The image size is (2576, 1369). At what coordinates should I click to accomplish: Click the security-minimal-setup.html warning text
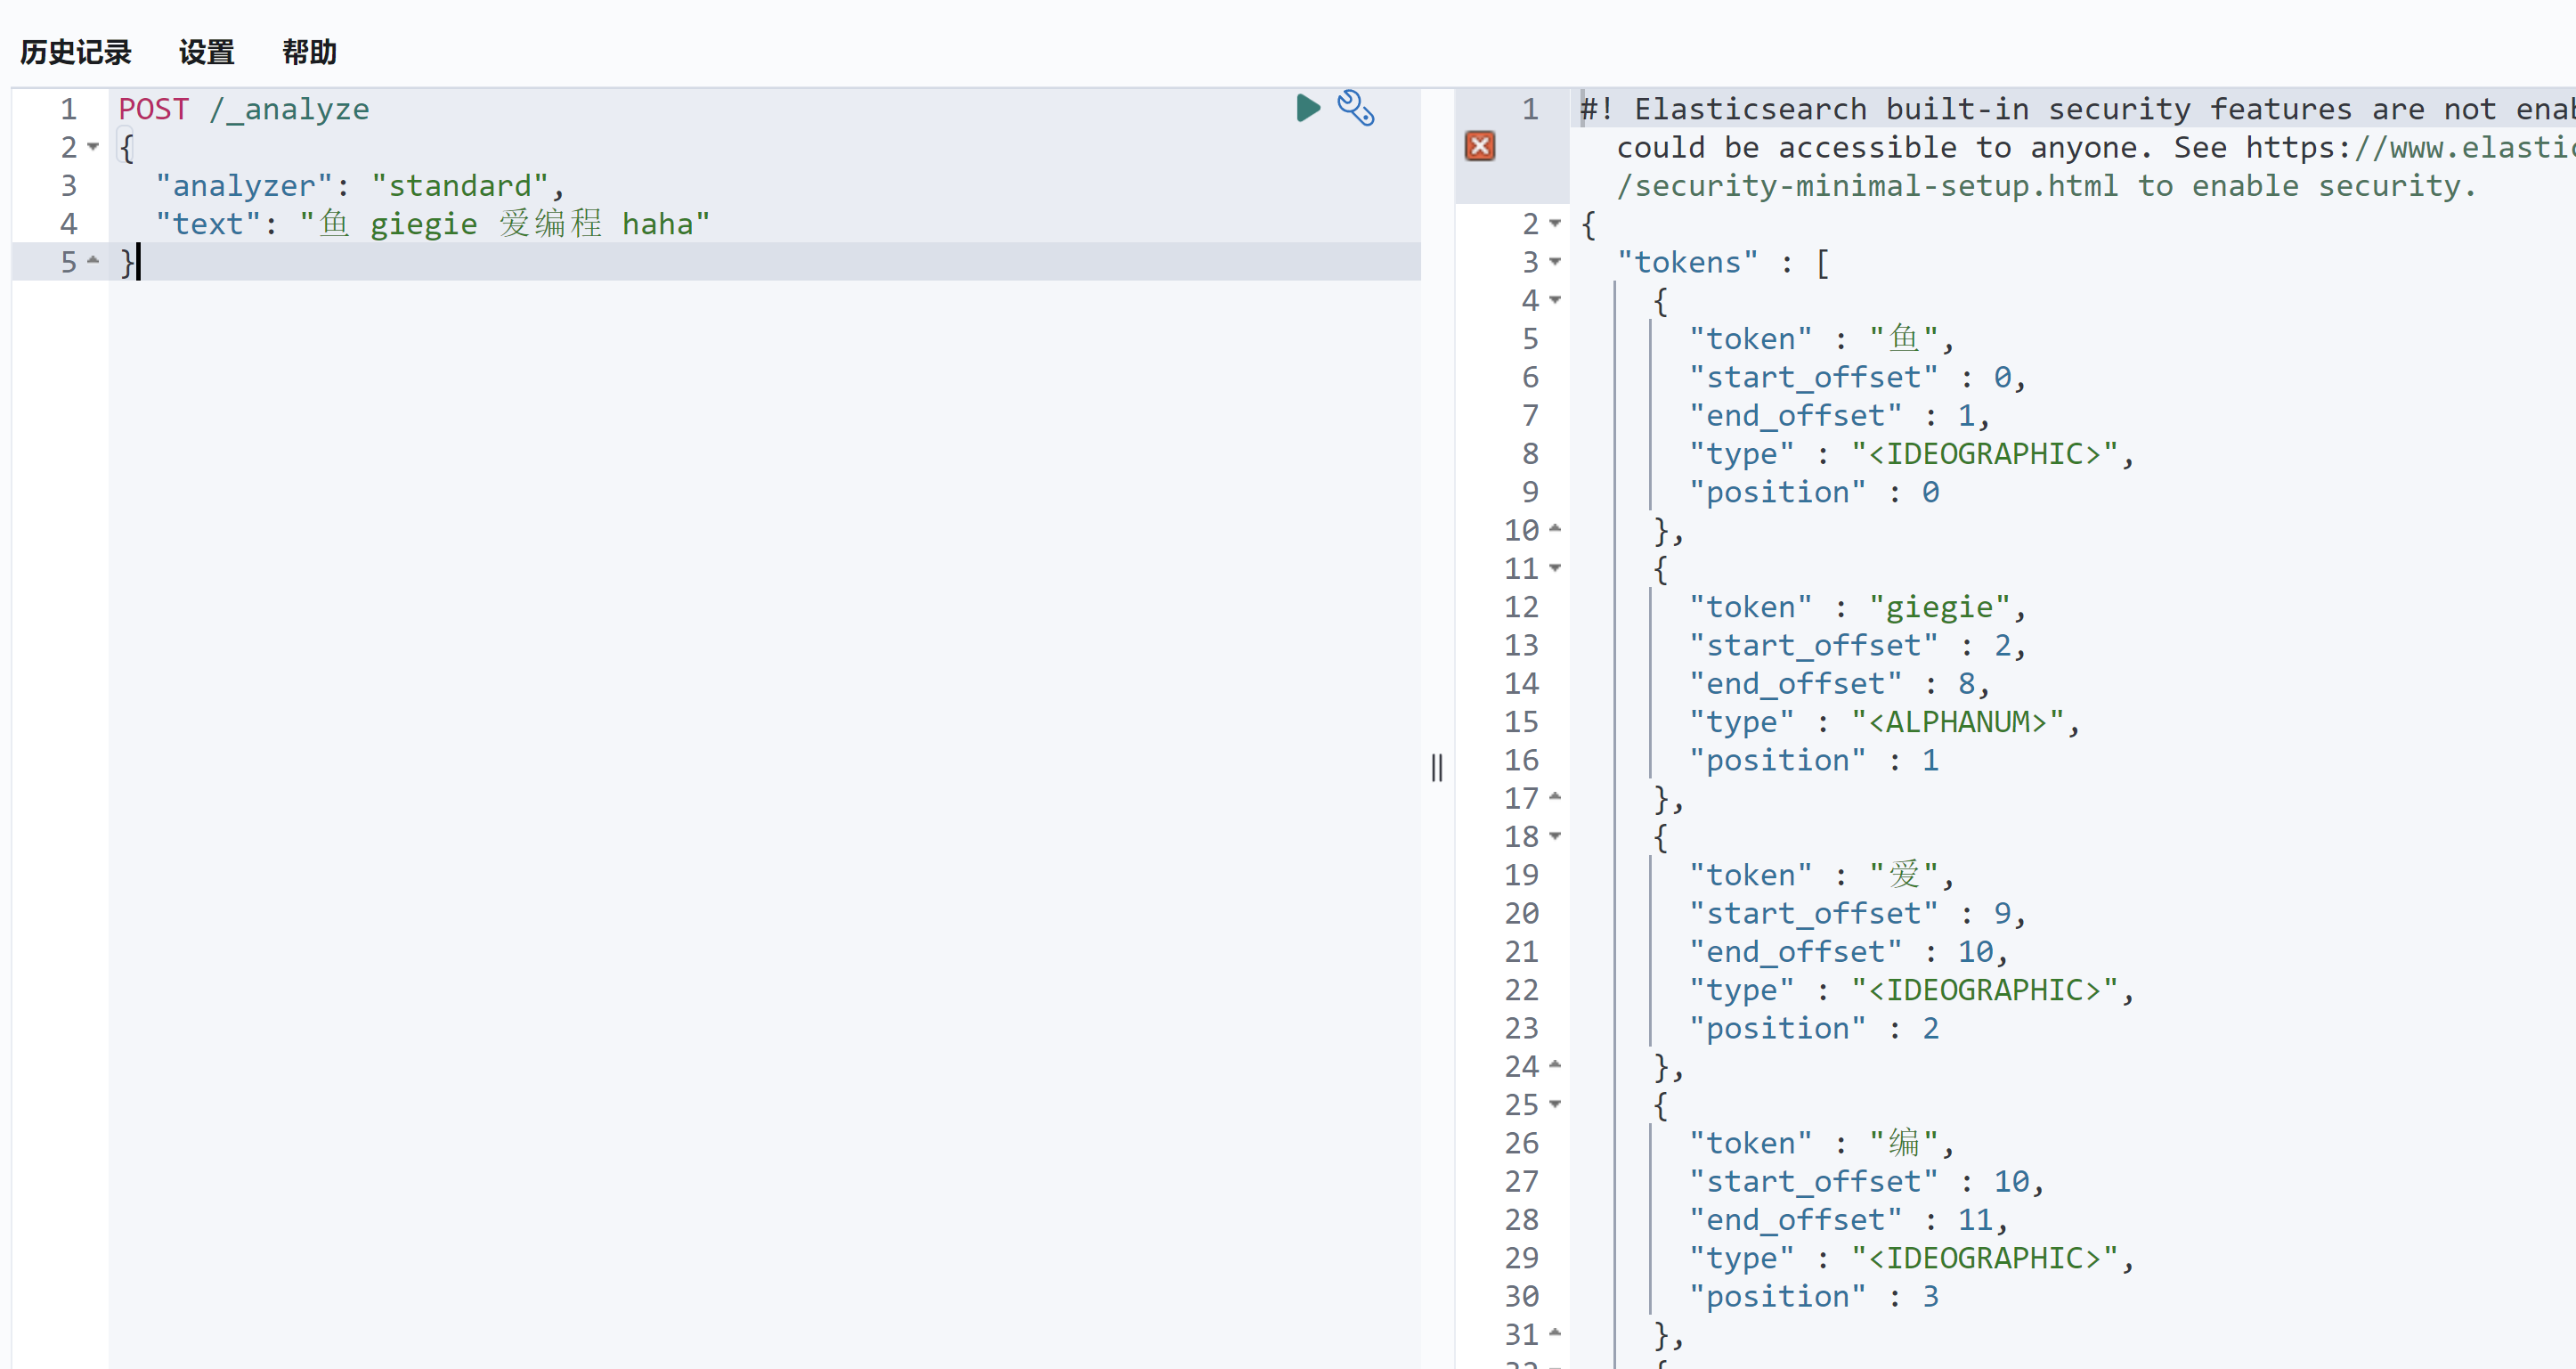[1867, 186]
